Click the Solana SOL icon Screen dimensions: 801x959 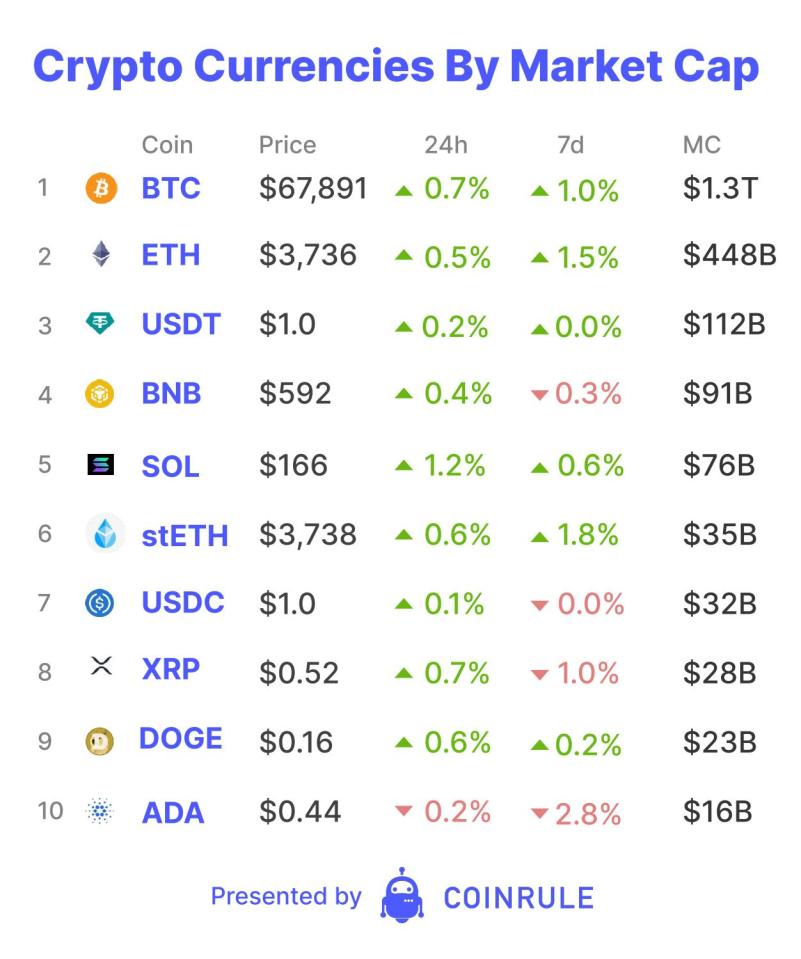point(101,465)
